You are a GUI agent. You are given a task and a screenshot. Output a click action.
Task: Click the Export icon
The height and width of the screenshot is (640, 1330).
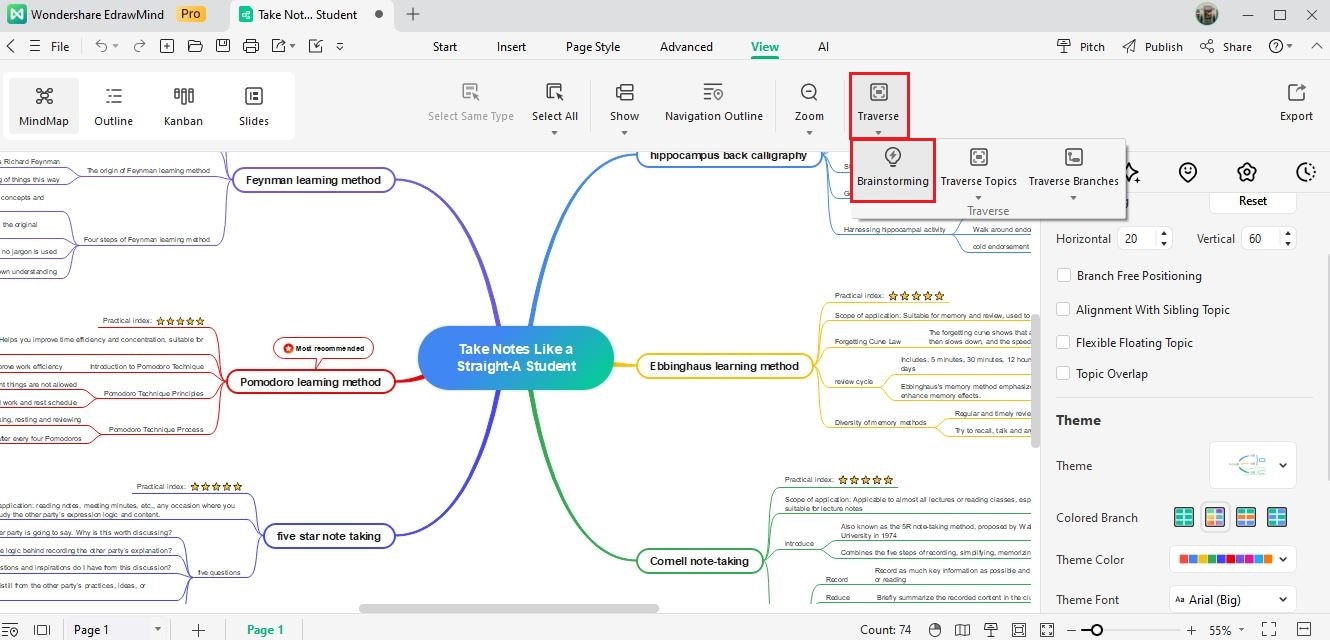pyautogui.click(x=1296, y=92)
